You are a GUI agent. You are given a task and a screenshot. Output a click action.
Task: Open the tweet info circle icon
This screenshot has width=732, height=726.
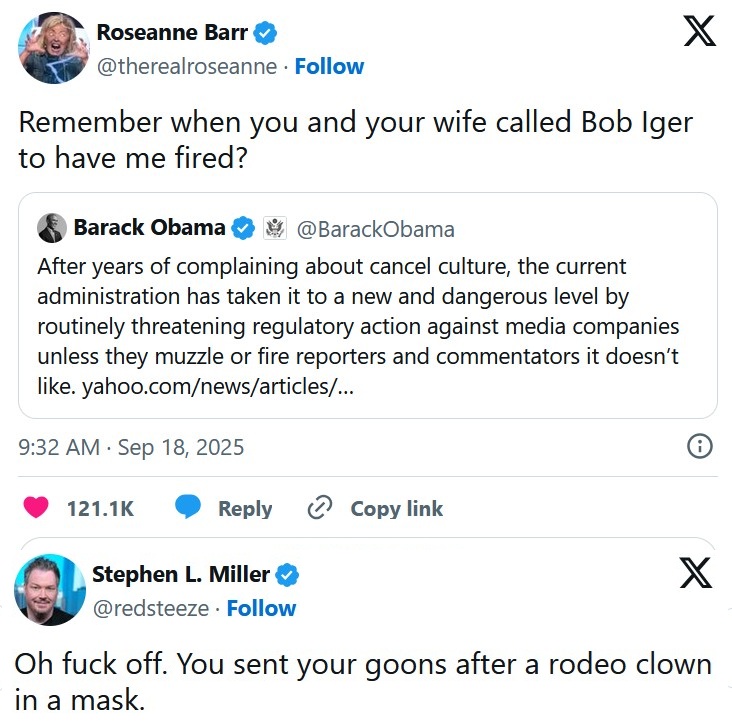coord(701,446)
